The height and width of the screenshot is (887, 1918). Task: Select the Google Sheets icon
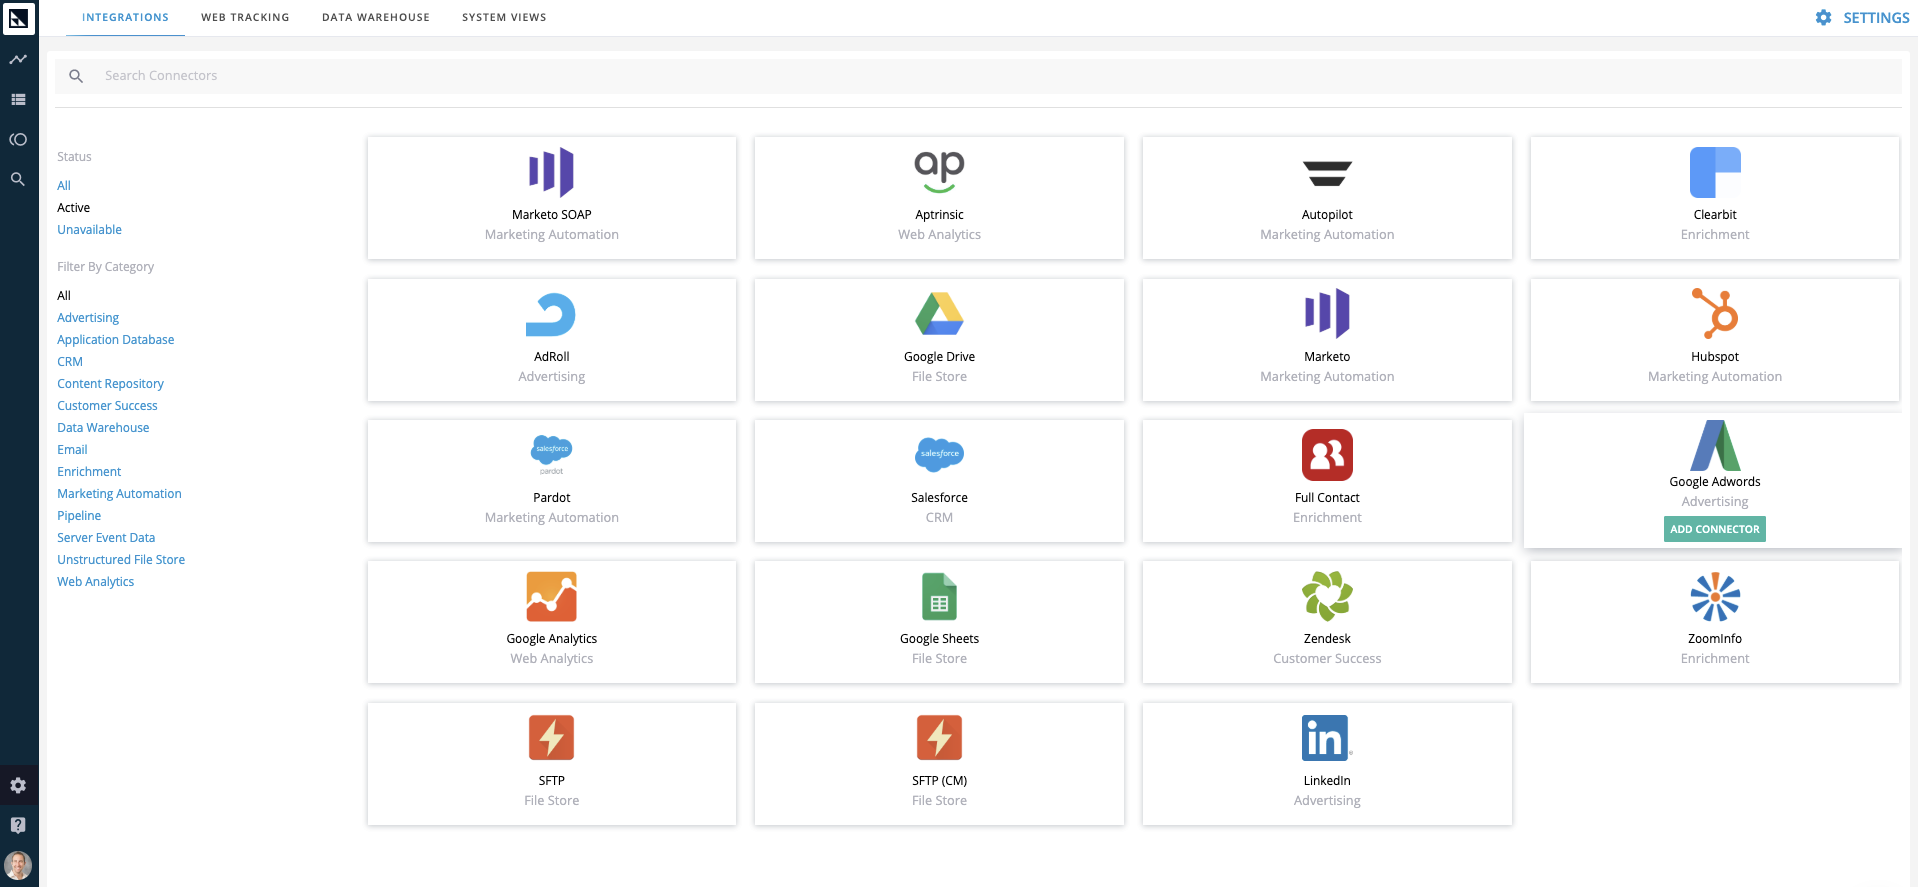939,597
